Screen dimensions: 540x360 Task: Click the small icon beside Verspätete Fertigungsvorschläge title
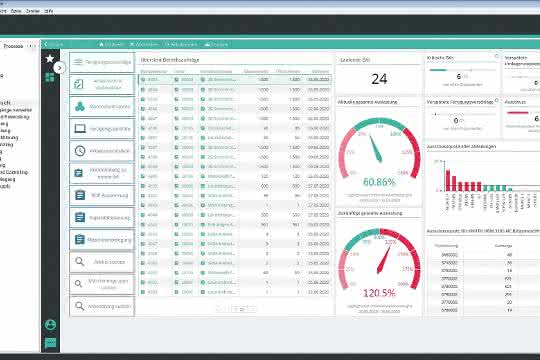click(496, 100)
